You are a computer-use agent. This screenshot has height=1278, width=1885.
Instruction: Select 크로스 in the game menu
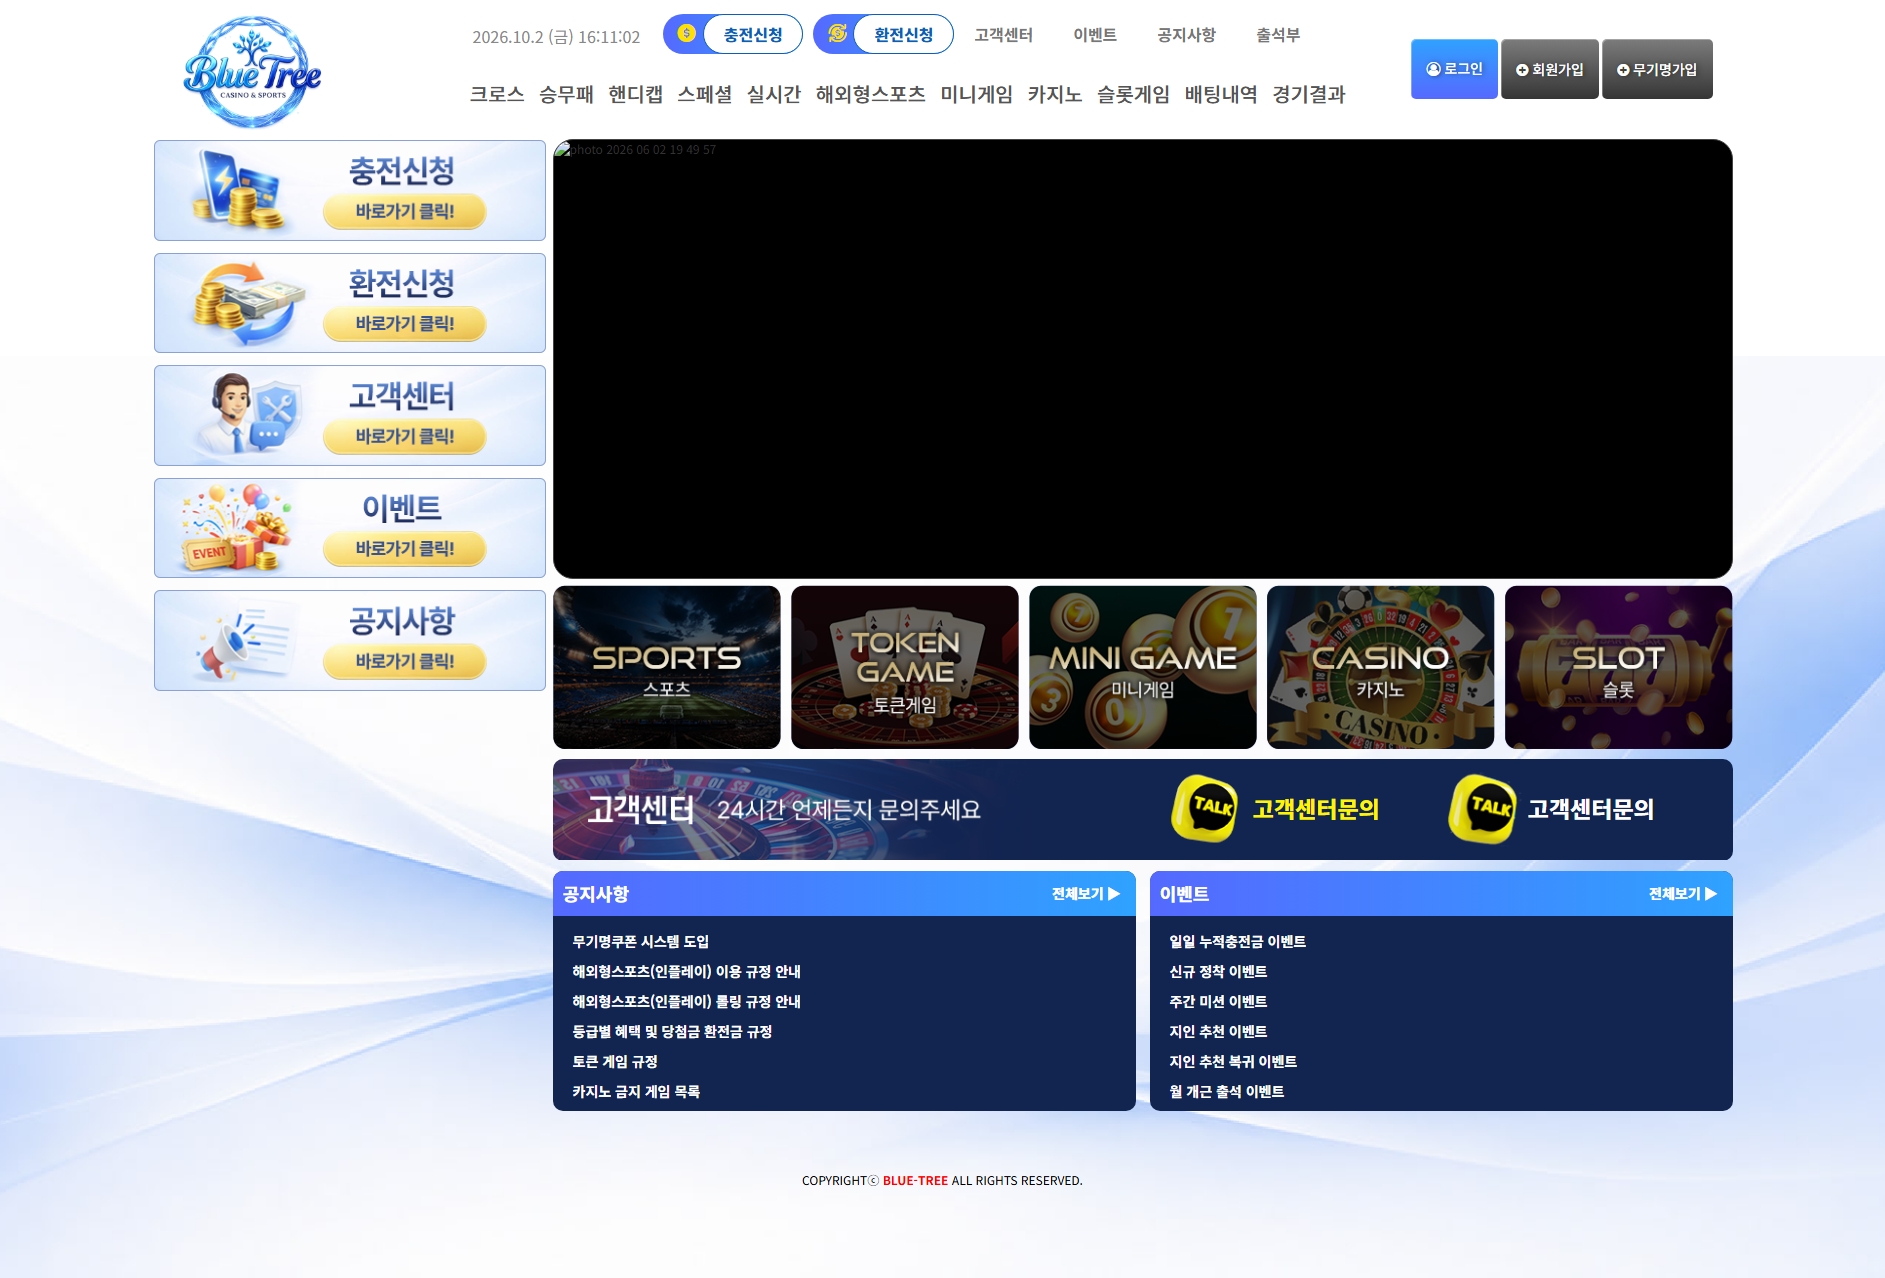(497, 95)
